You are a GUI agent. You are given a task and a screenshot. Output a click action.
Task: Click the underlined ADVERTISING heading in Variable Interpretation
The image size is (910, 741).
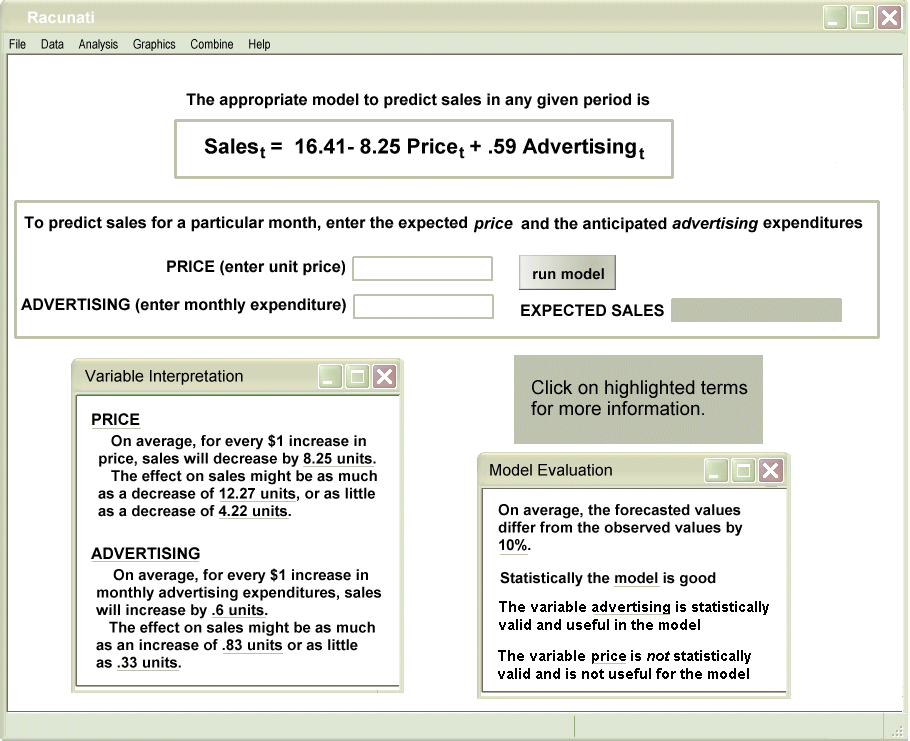tap(145, 554)
